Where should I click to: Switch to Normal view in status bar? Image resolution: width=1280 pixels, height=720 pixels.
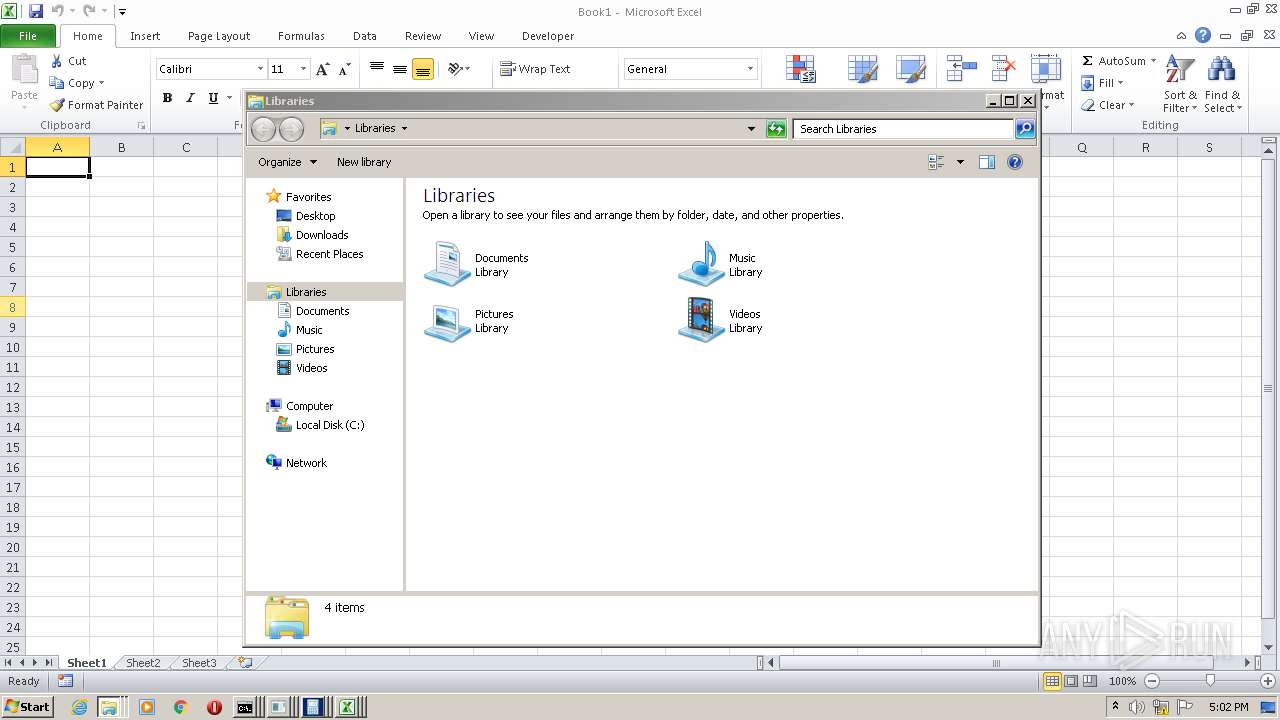point(1052,681)
